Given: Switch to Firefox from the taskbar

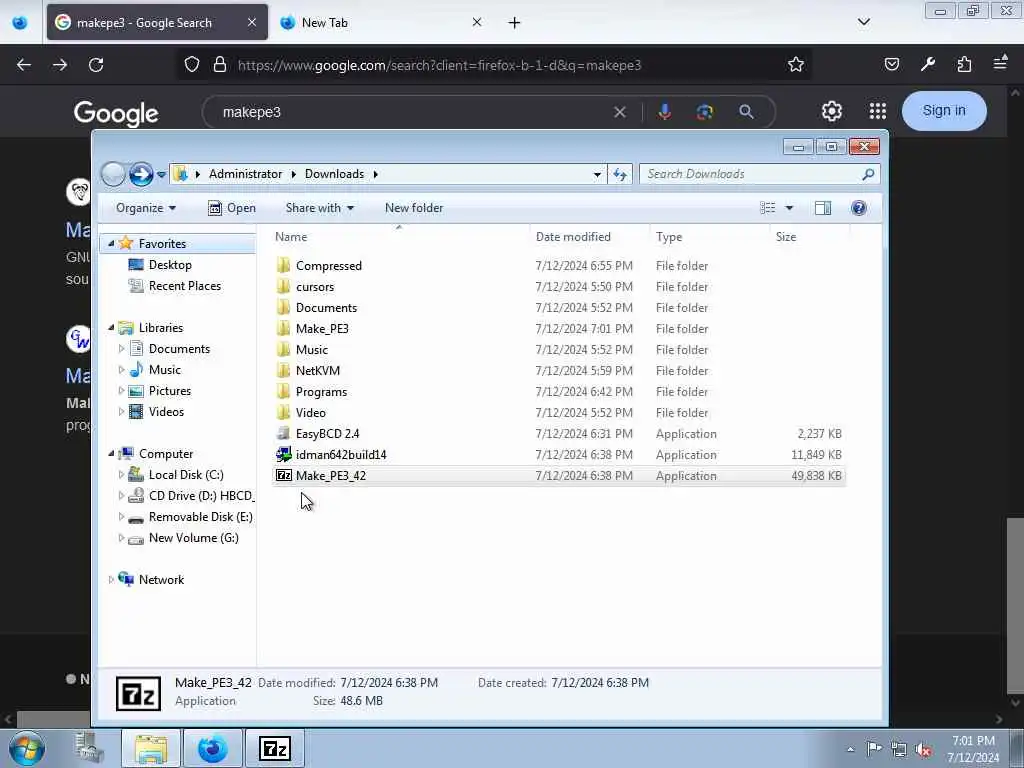Looking at the screenshot, I should point(213,748).
